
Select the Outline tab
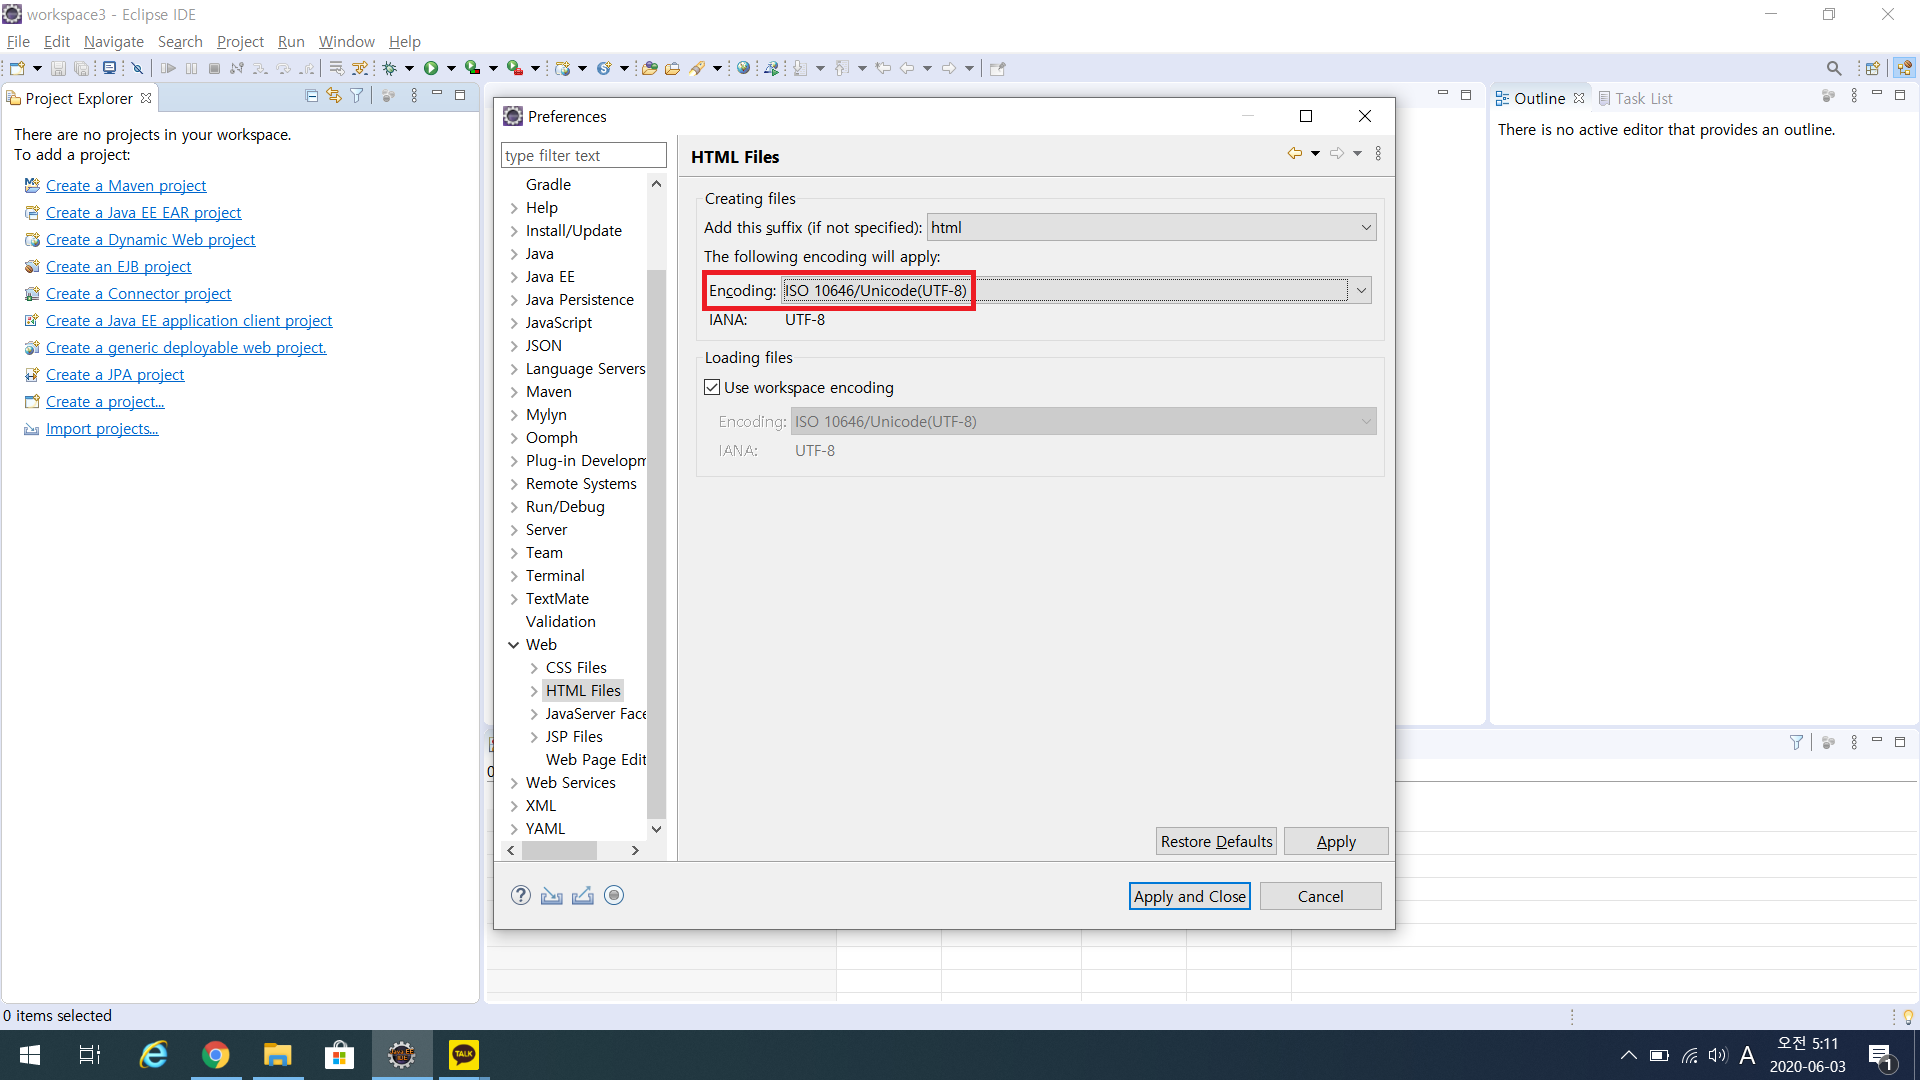point(1538,98)
